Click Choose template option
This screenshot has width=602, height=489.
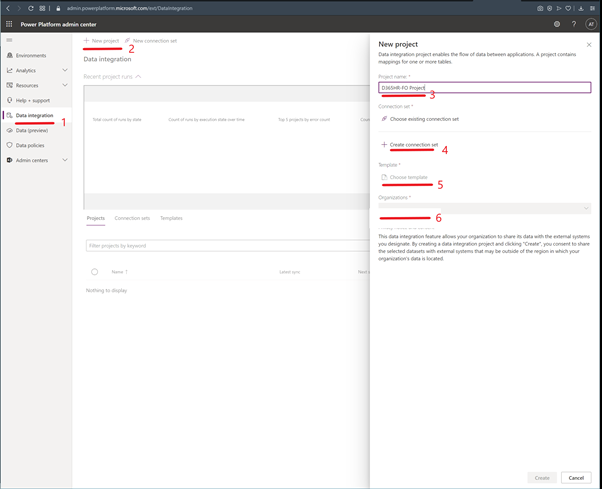coord(407,177)
